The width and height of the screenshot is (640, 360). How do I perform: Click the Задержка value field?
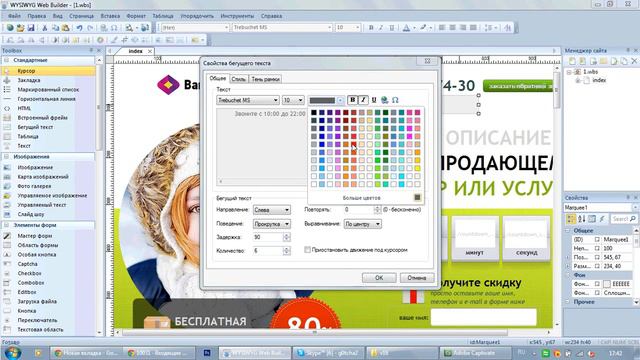pos(268,237)
